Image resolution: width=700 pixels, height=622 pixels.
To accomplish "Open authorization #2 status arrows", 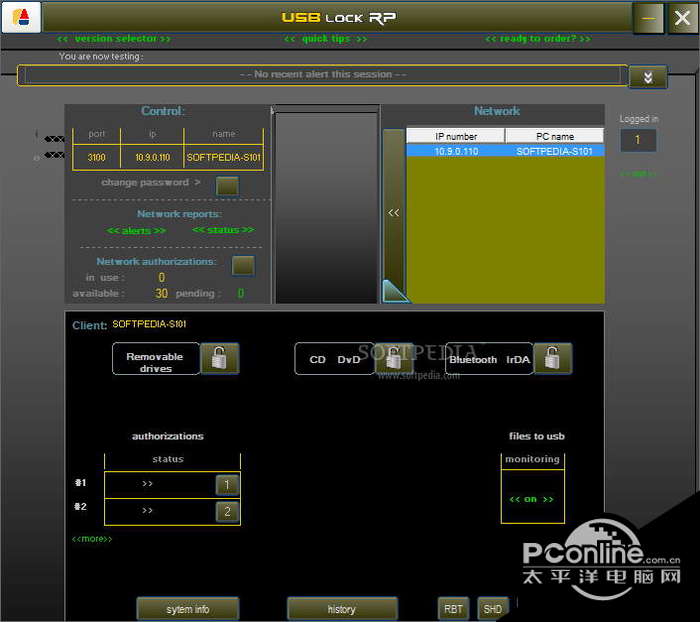I will (x=147, y=510).
